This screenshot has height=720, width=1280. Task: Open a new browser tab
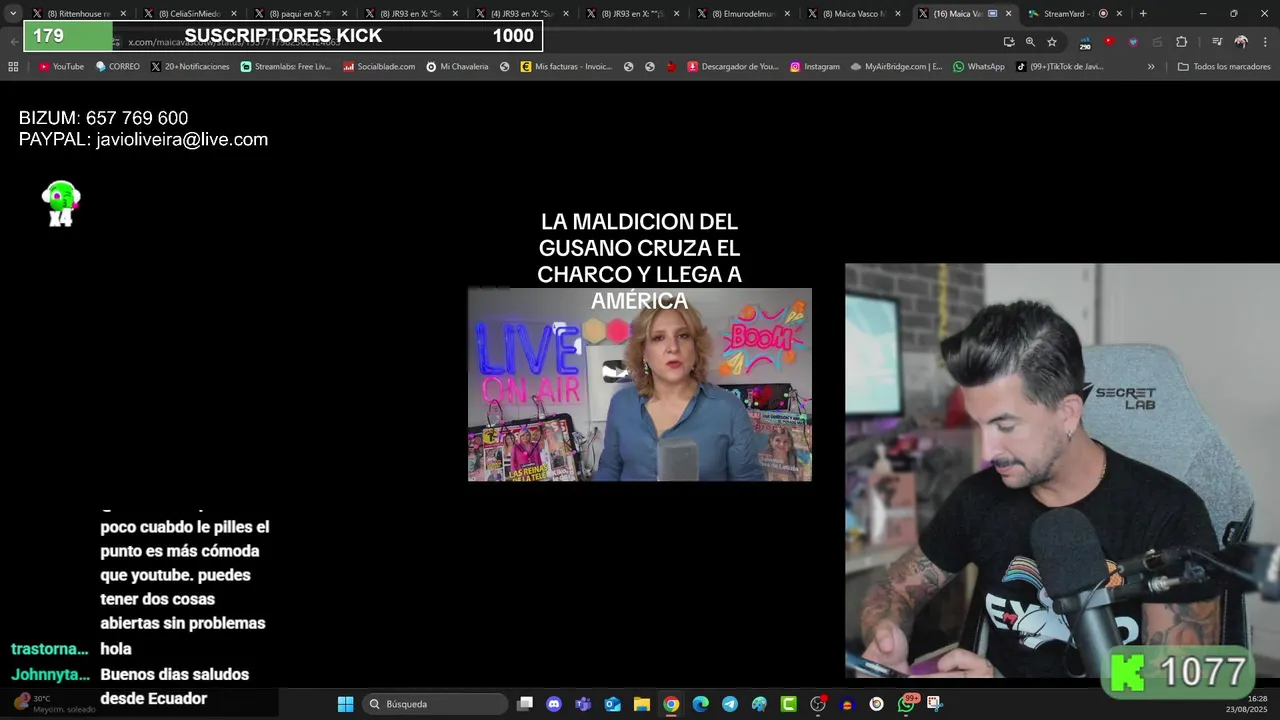click(x=1143, y=13)
